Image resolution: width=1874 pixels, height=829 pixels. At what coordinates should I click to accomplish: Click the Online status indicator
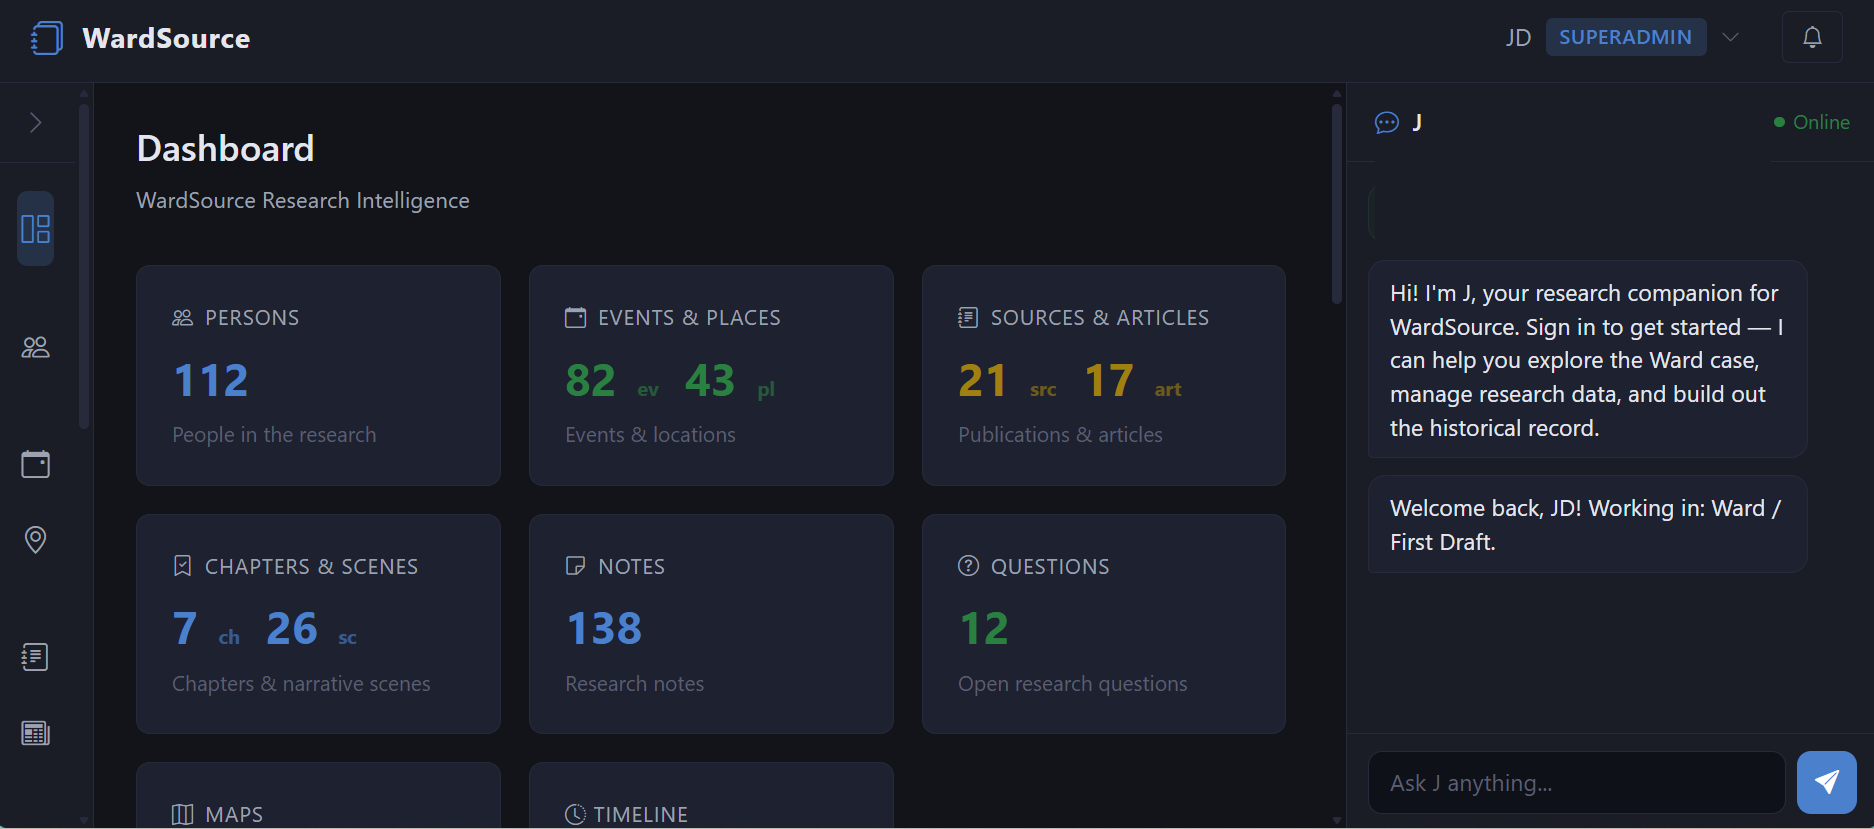click(x=1811, y=122)
